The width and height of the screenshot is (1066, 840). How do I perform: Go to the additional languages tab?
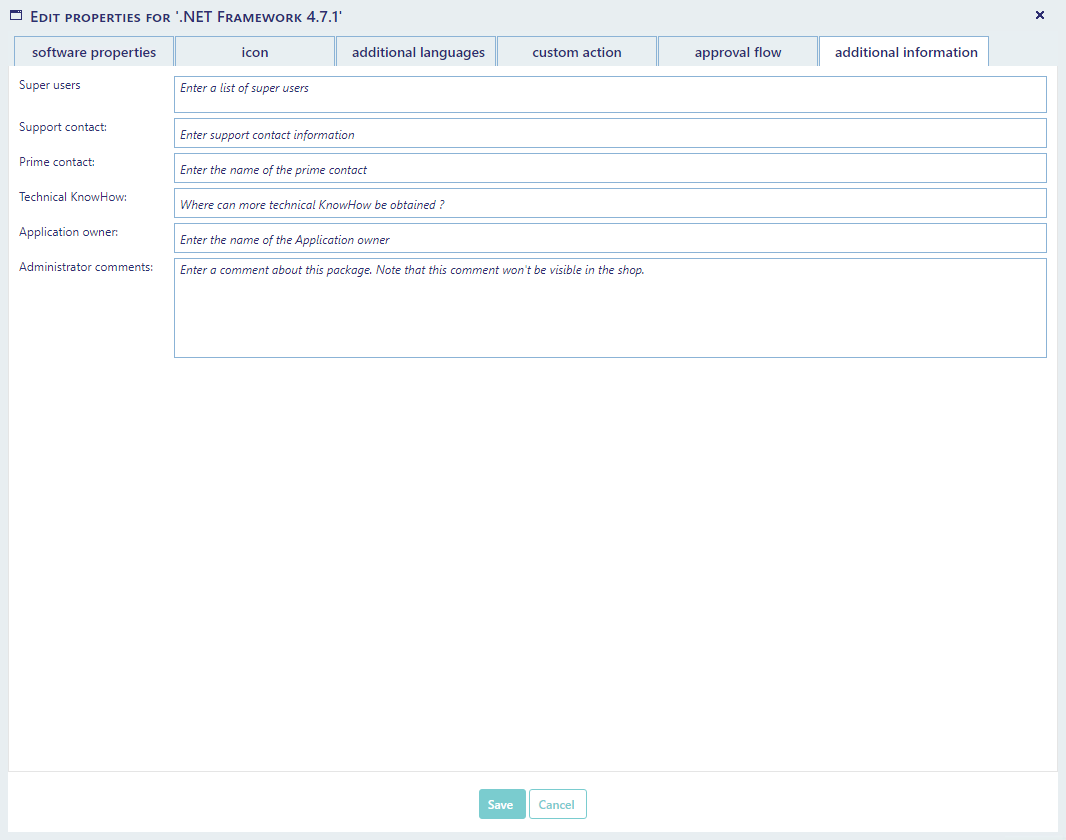click(x=418, y=52)
